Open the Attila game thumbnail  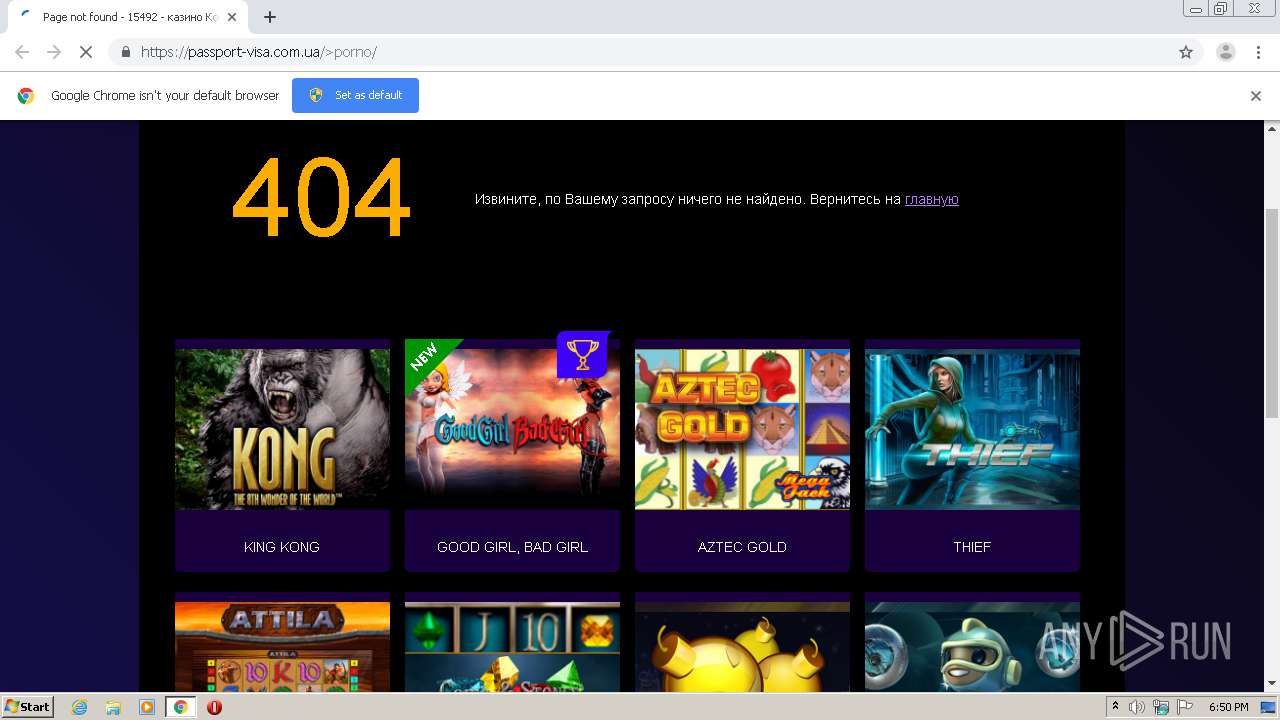(x=282, y=646)
